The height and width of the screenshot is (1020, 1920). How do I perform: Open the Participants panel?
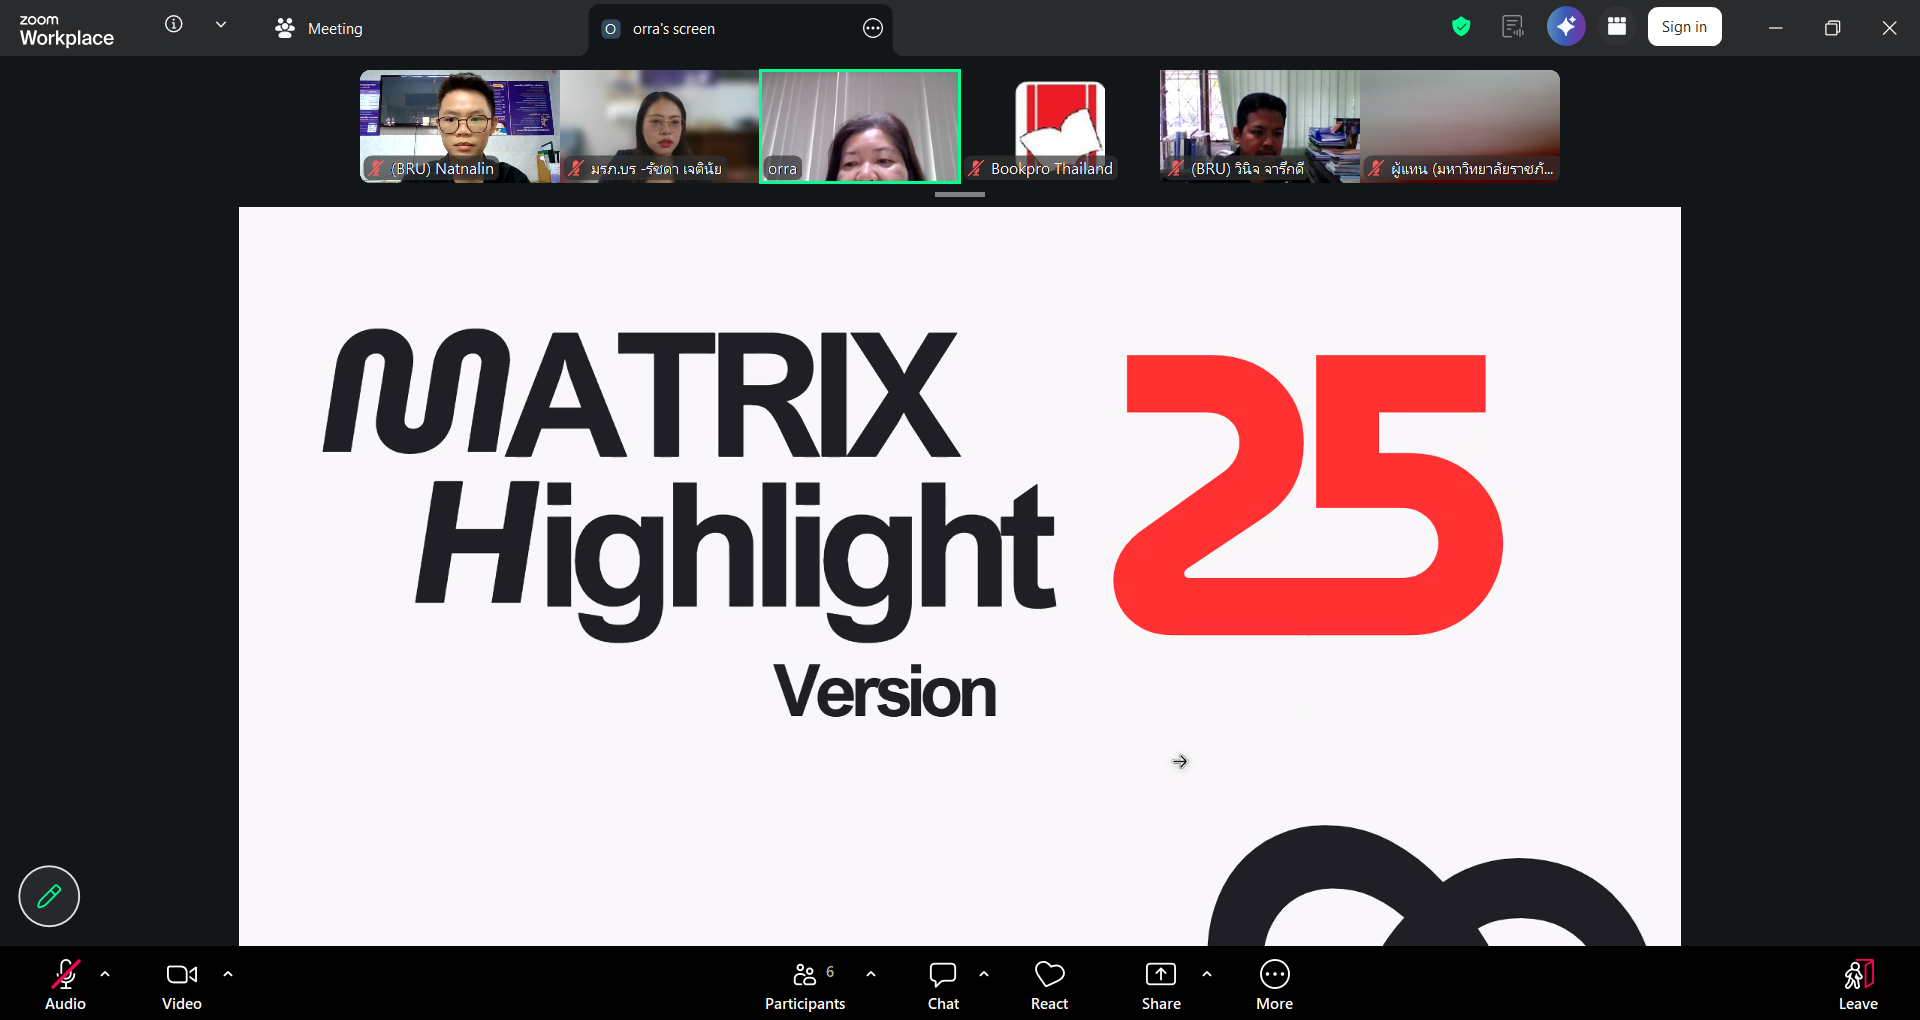(805, 985)
